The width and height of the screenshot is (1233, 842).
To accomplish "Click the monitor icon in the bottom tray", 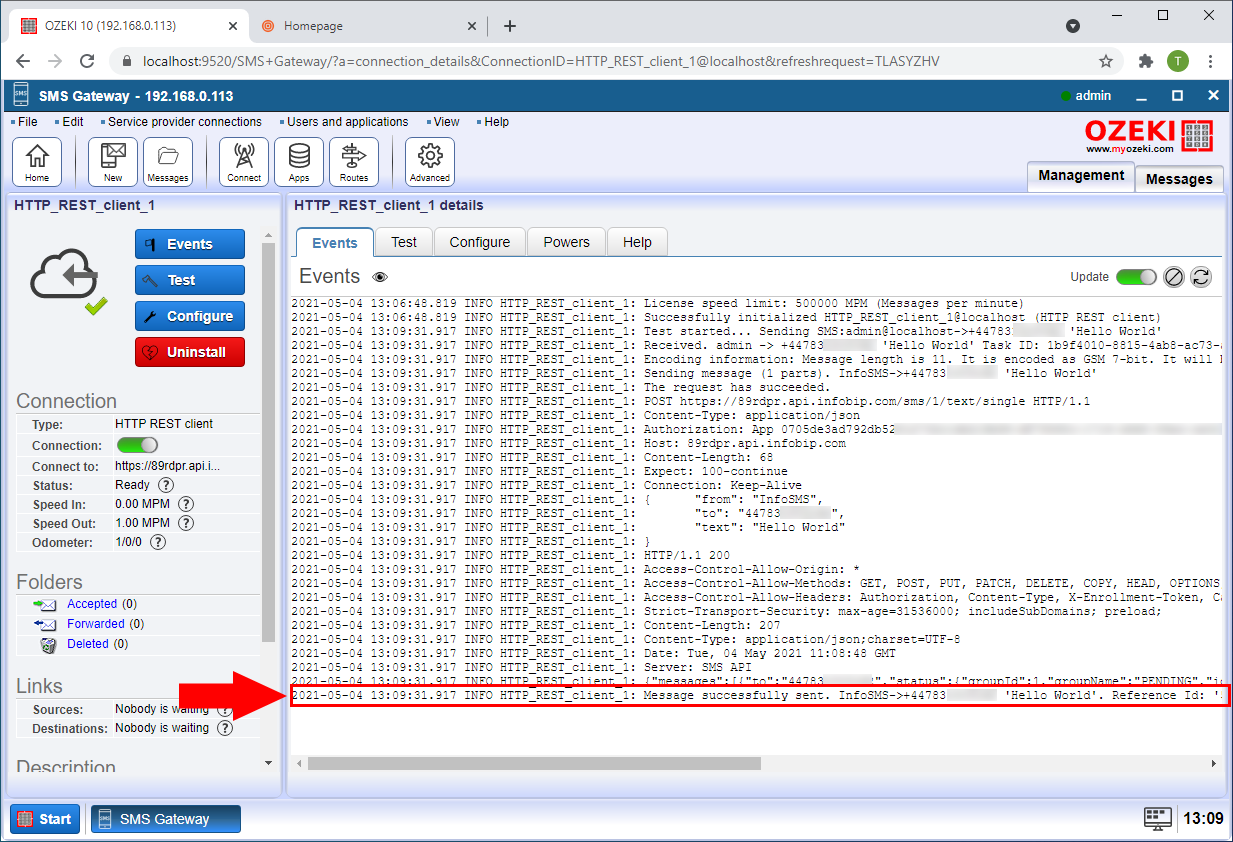I will coord(1158,818).
